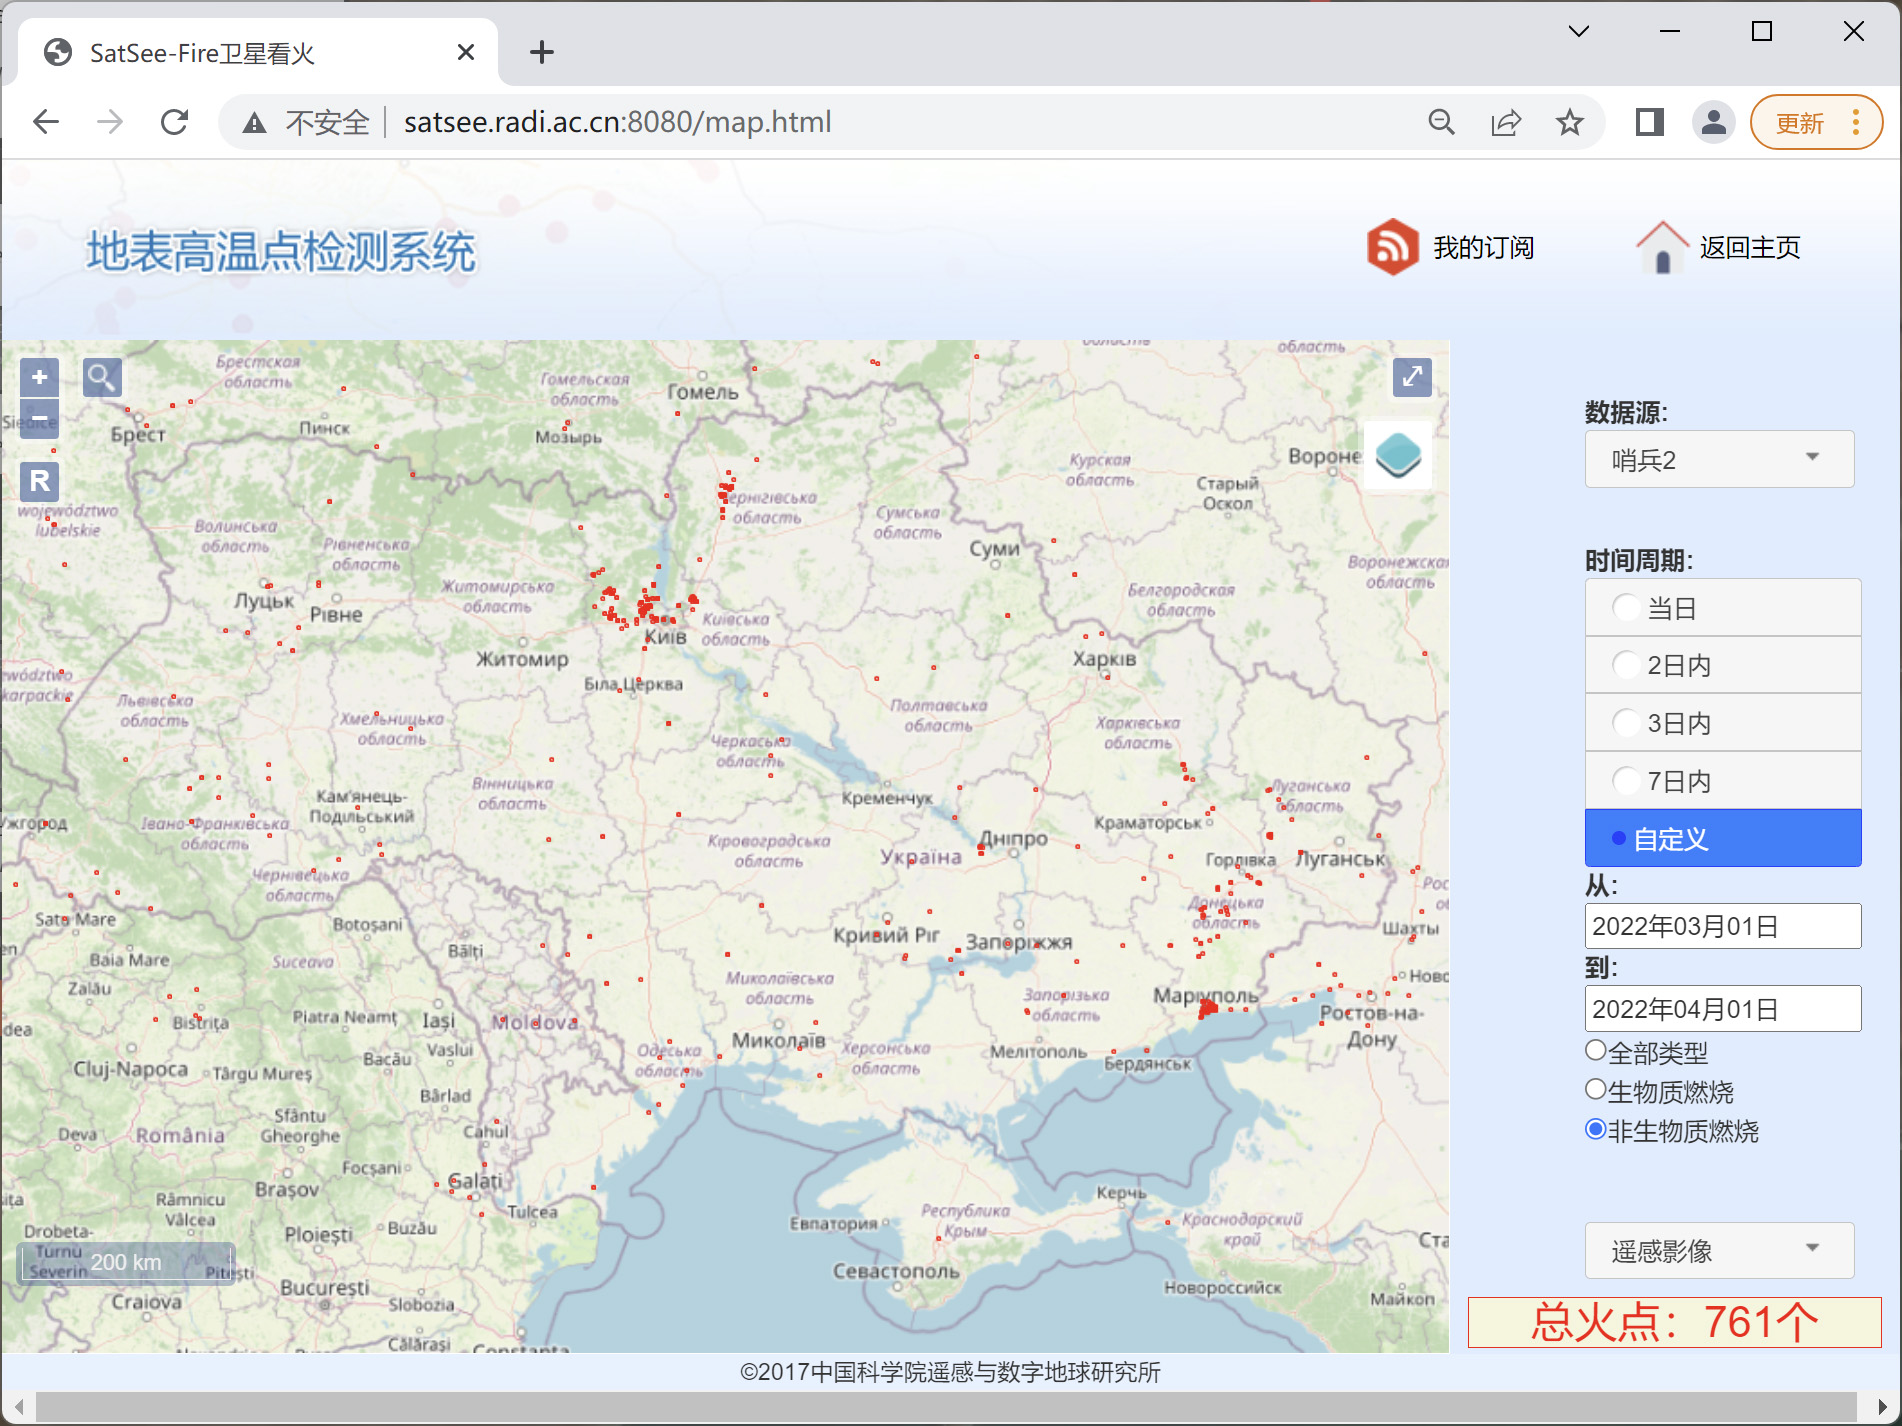Click the copyright footer text
The height and width of the screenshot is (1426, 1902).
(x=950, y=1372)
